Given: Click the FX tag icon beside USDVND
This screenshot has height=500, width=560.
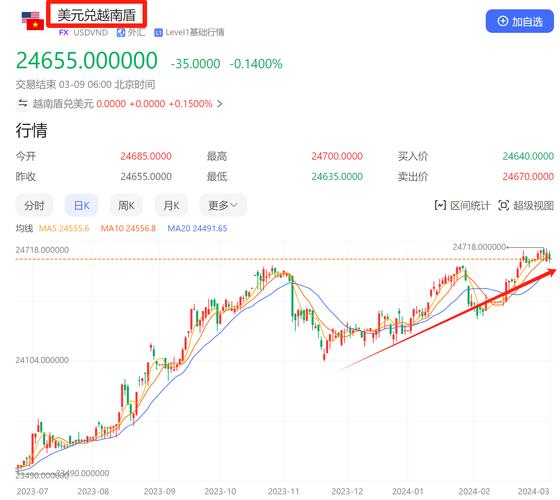Looking at the screenshot, I should 64,32.
